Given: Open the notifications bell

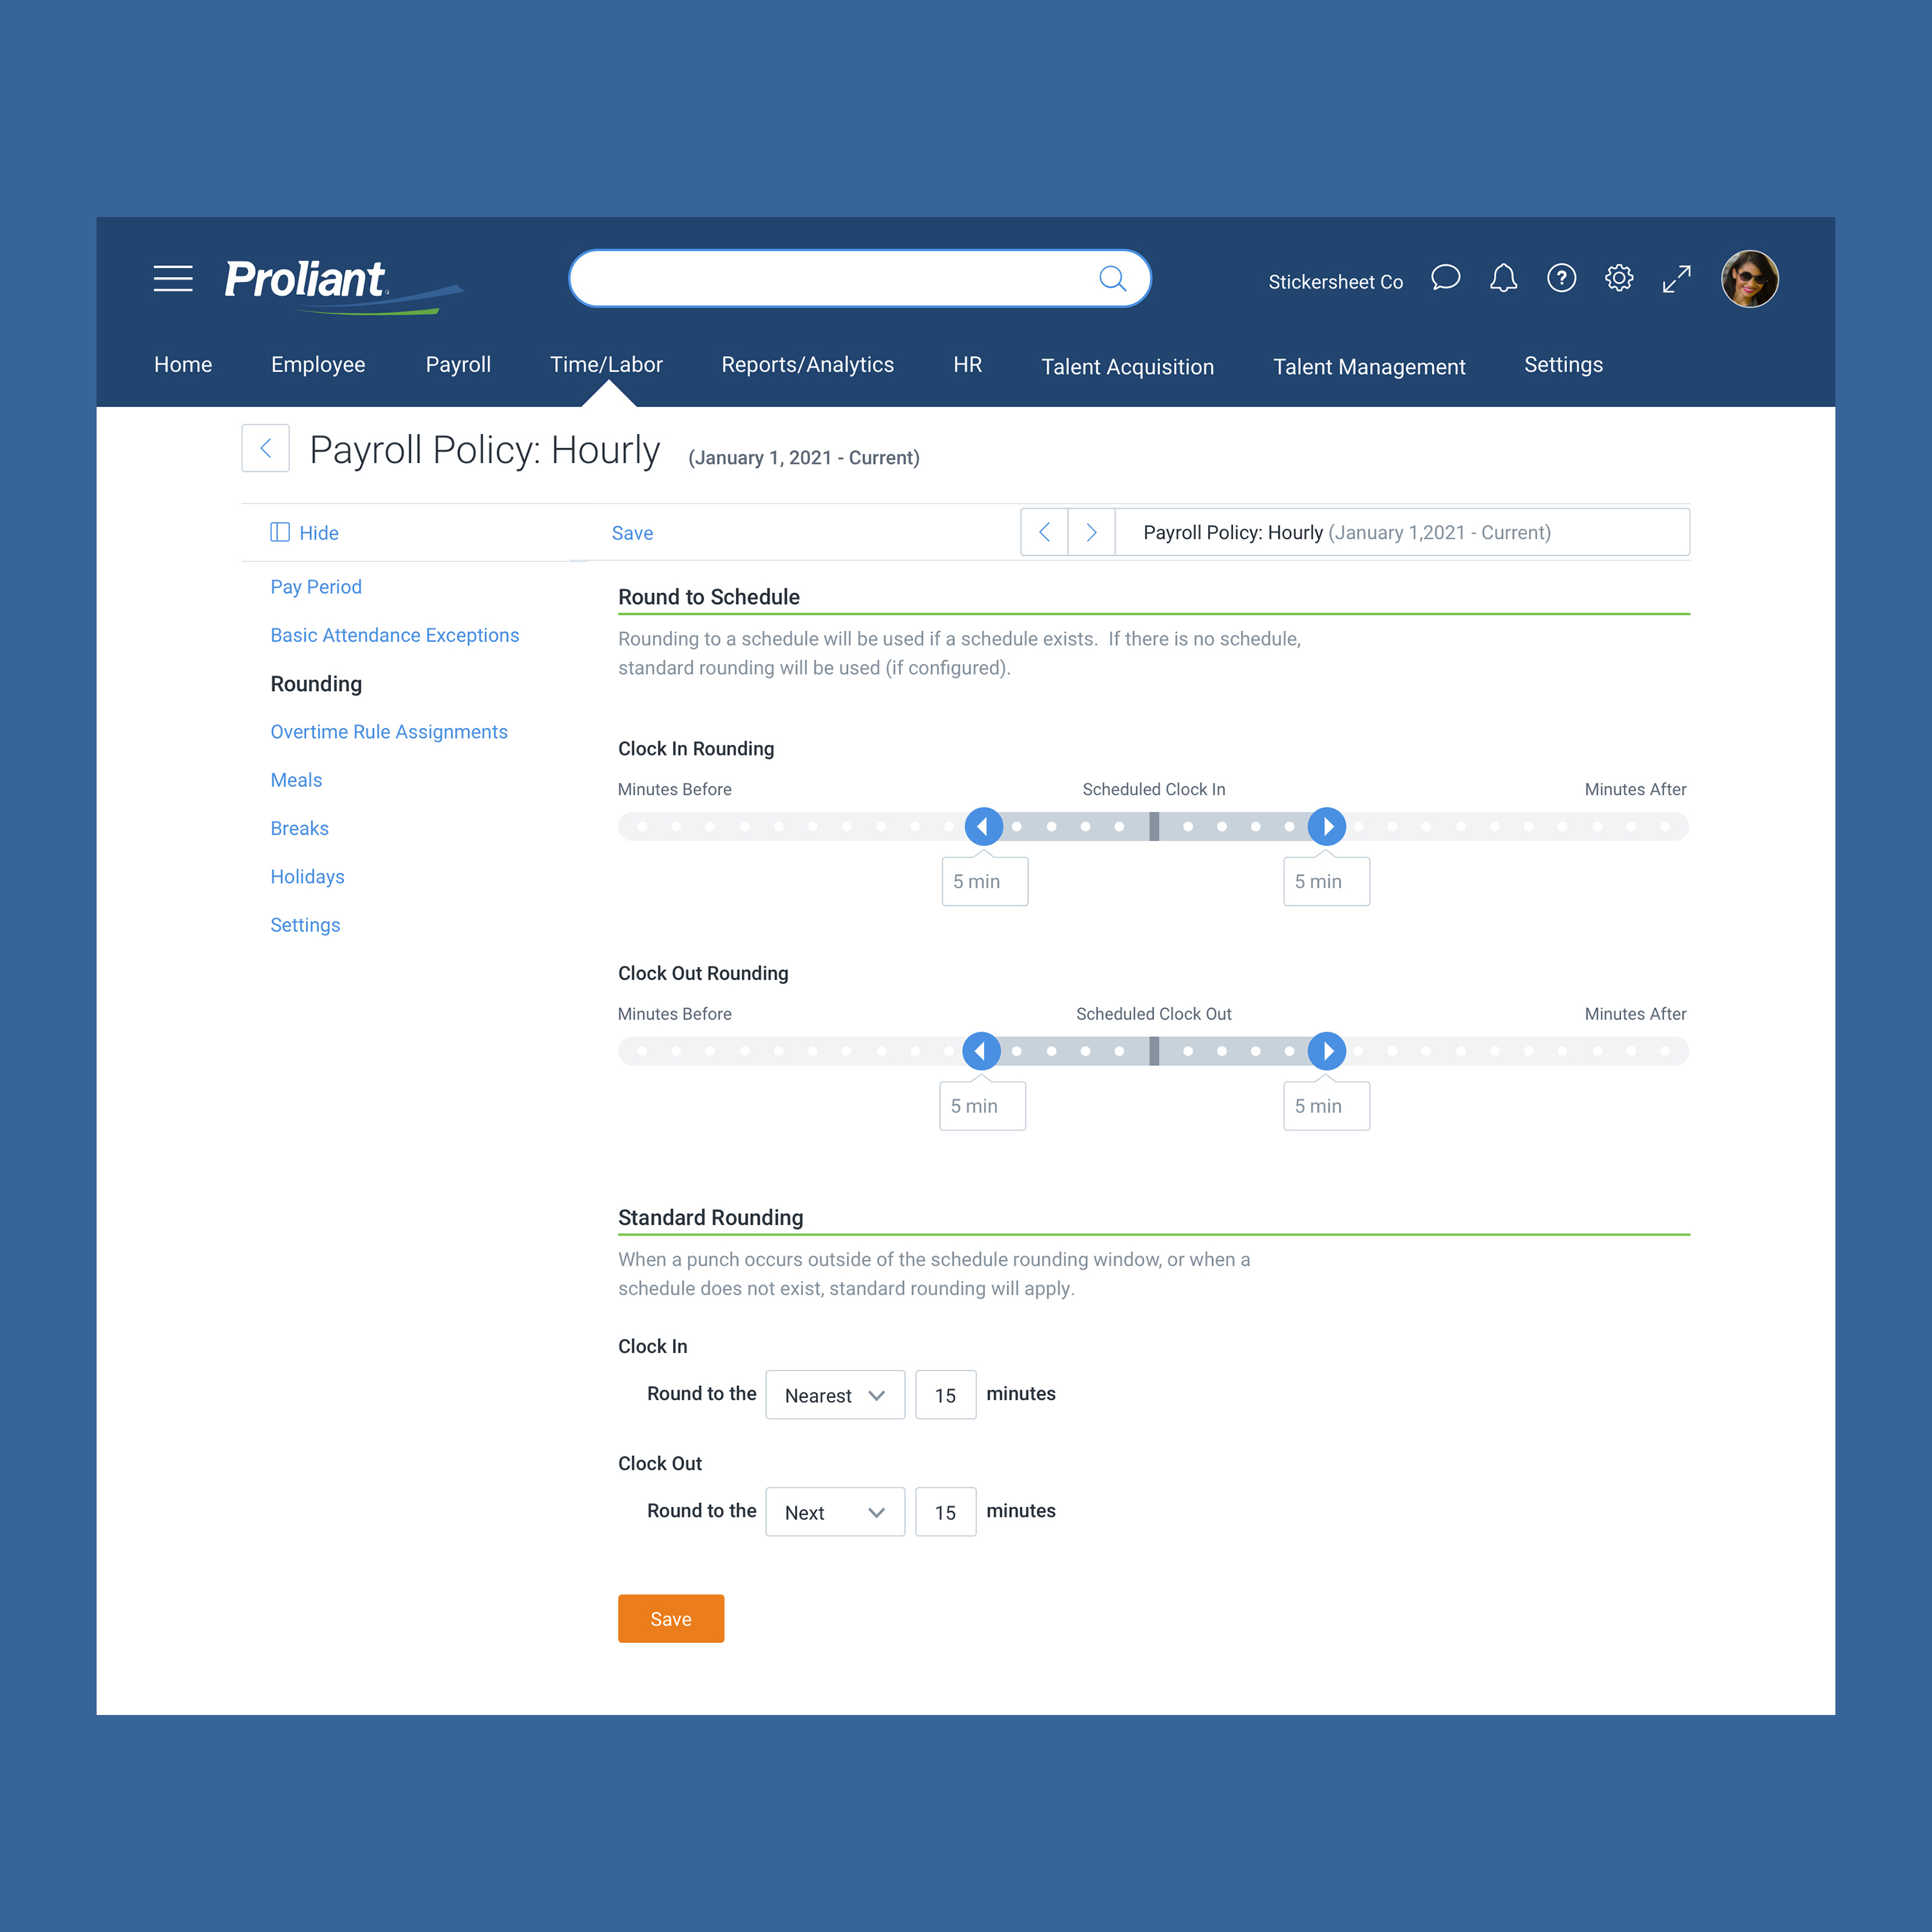Looking at the screenshot, I should [1503, 278].
